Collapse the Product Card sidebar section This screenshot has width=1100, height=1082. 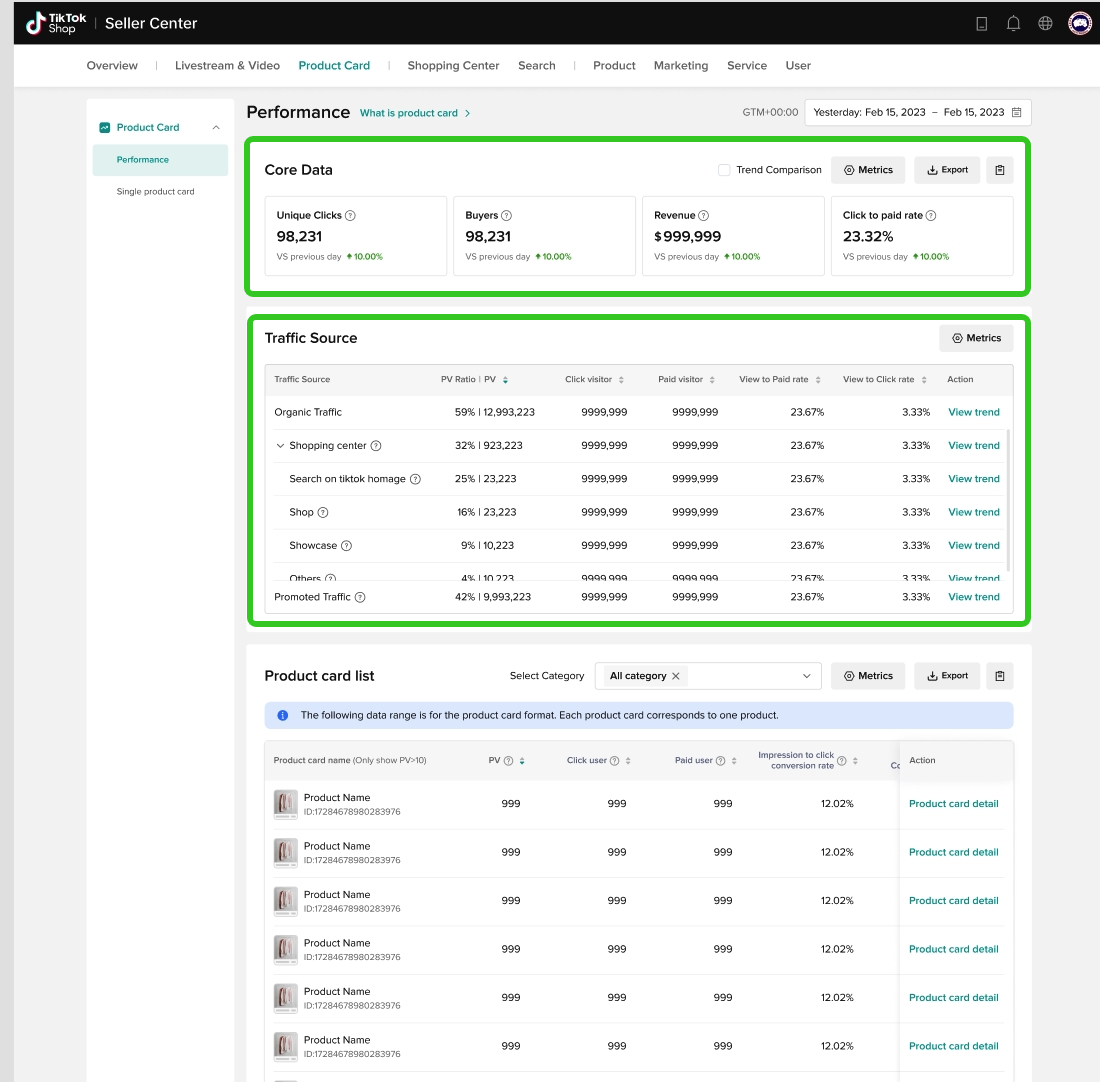point(216,127)
